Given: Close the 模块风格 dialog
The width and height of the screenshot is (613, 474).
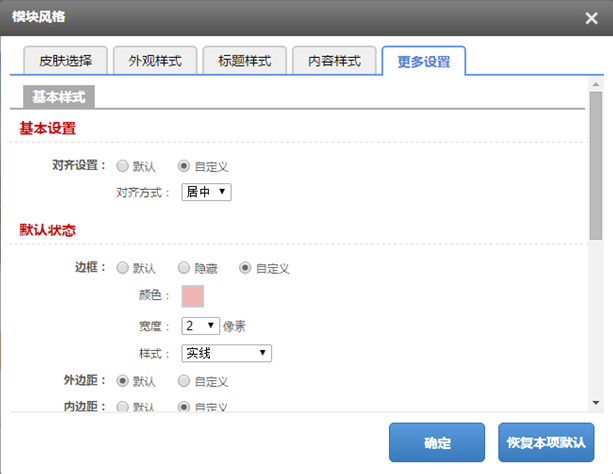Looking at the screenshot, I should pos(591,18).
